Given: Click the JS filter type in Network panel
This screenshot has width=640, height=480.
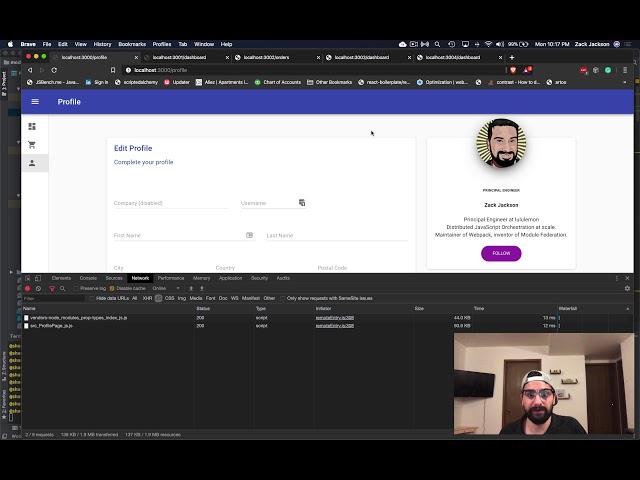Looking at the screenshot, I should (x=158, y=298).
